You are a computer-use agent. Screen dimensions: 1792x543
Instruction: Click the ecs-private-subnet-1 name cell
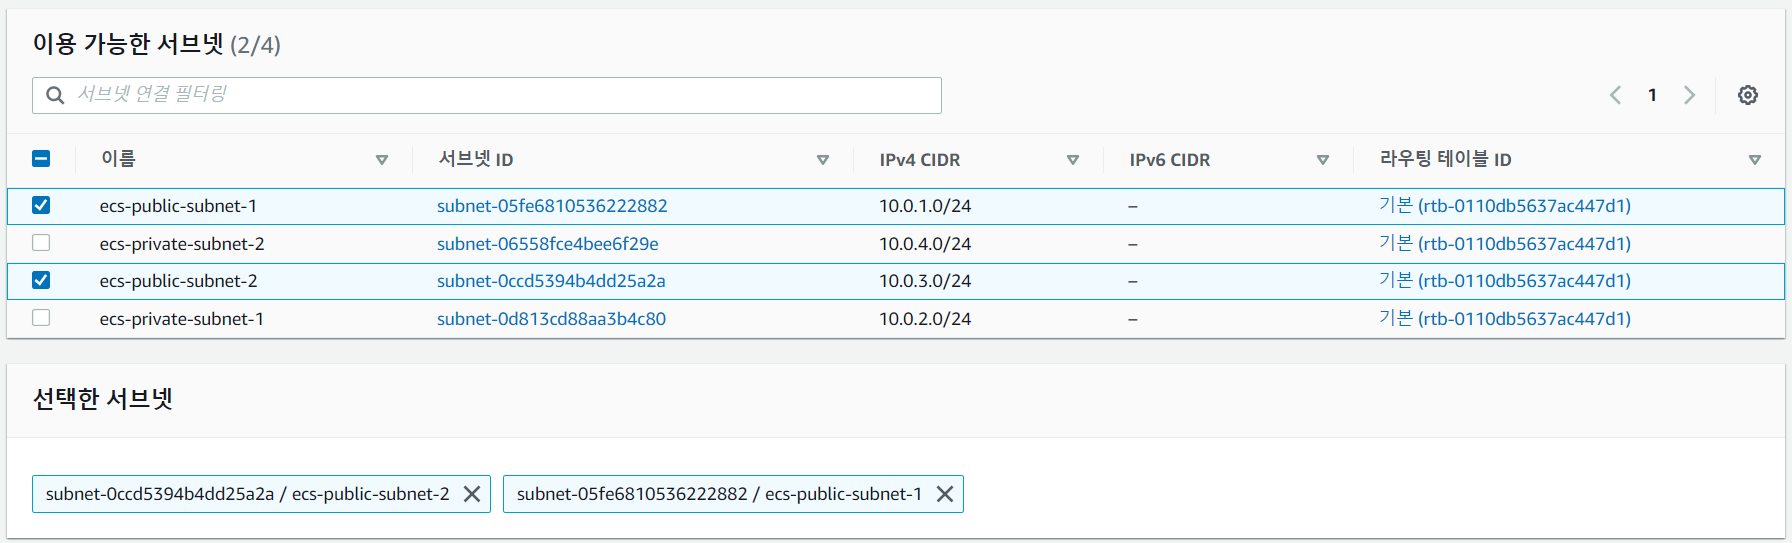coord(182,319)
